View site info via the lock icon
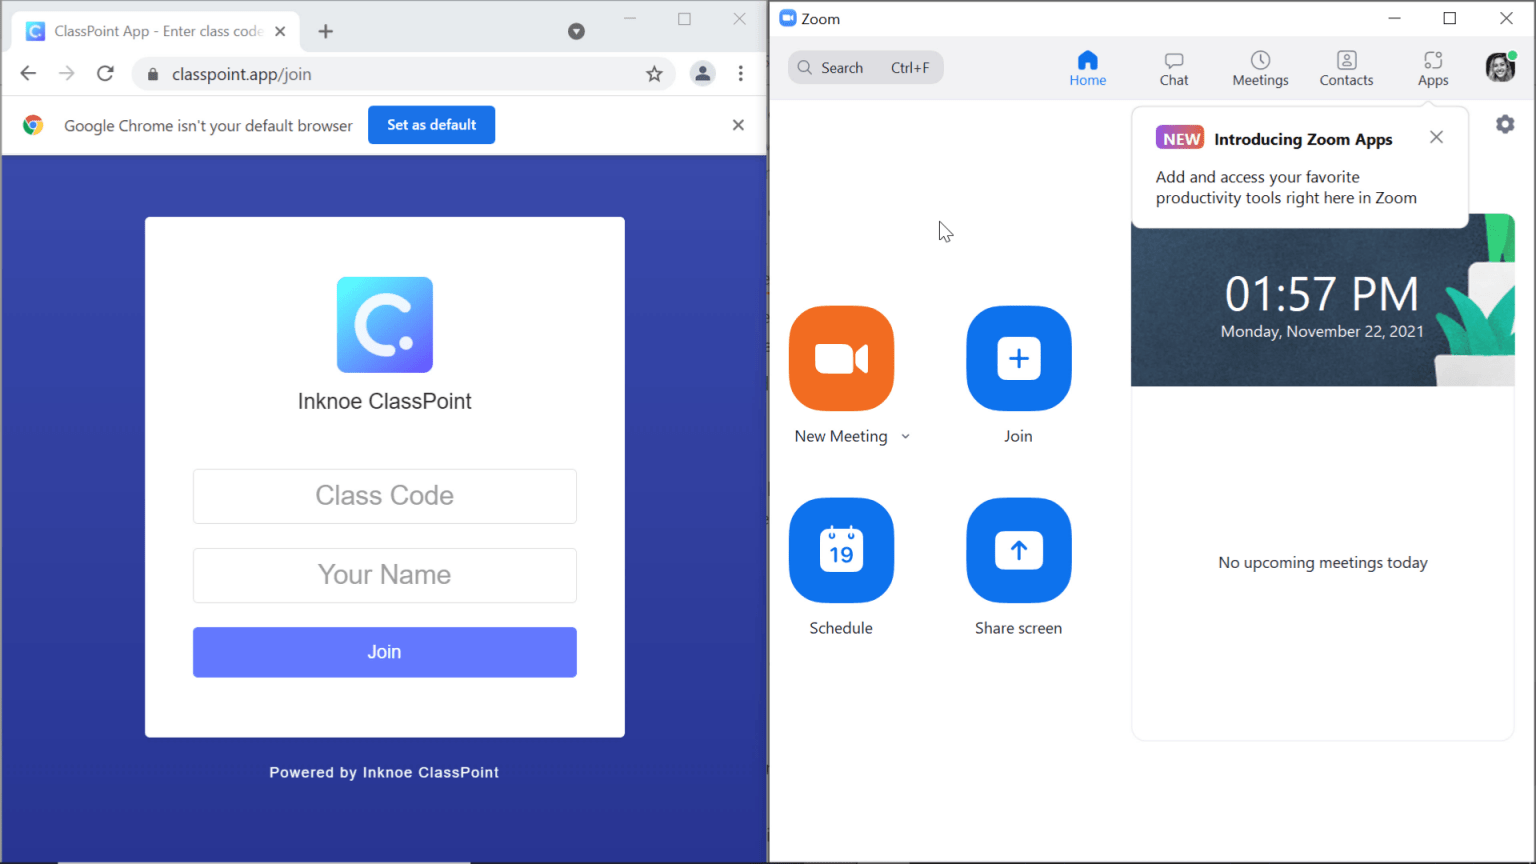This screenshot has height=864, width=1536. point(153,74)
